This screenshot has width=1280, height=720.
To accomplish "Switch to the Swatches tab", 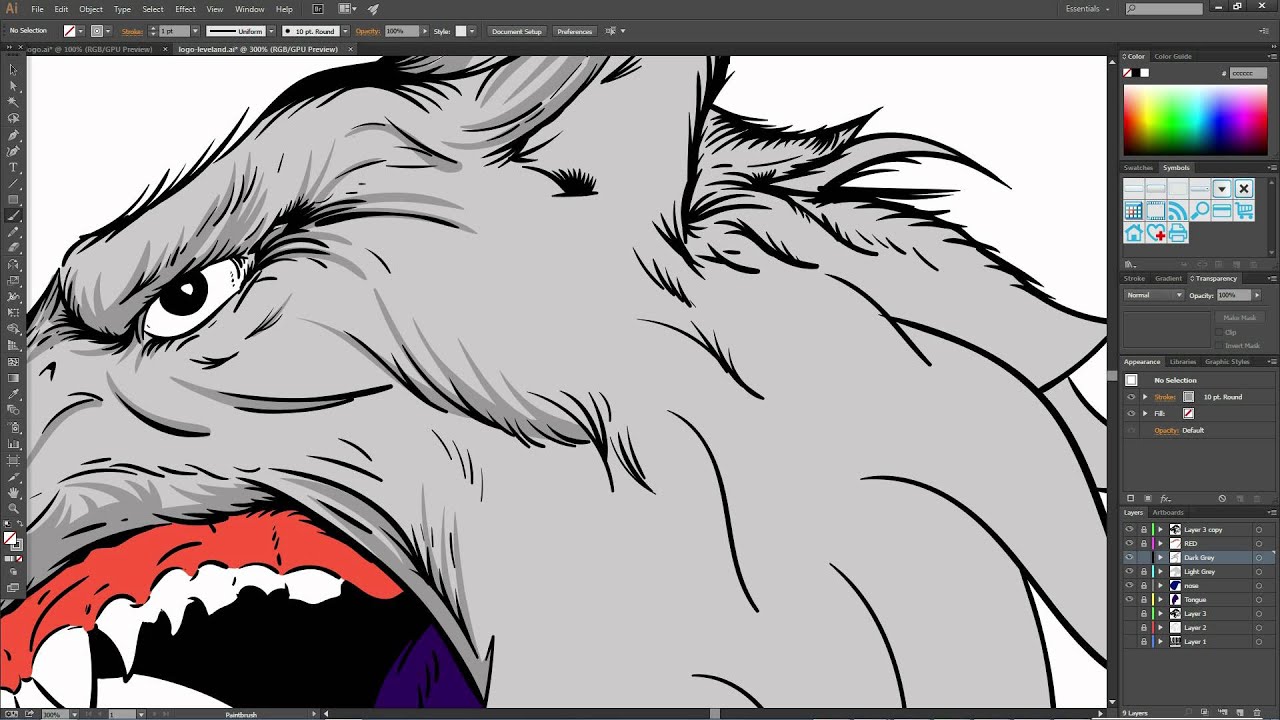I will click(1138, 167).
